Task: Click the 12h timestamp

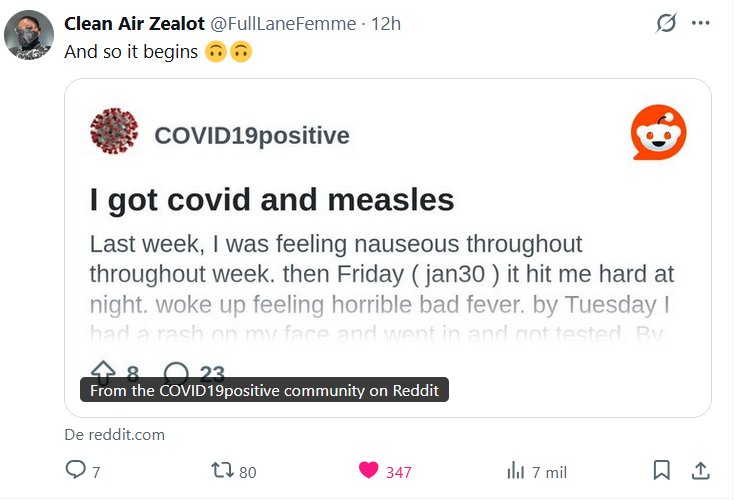Action: pyautogui.click(x=386, y=23)
